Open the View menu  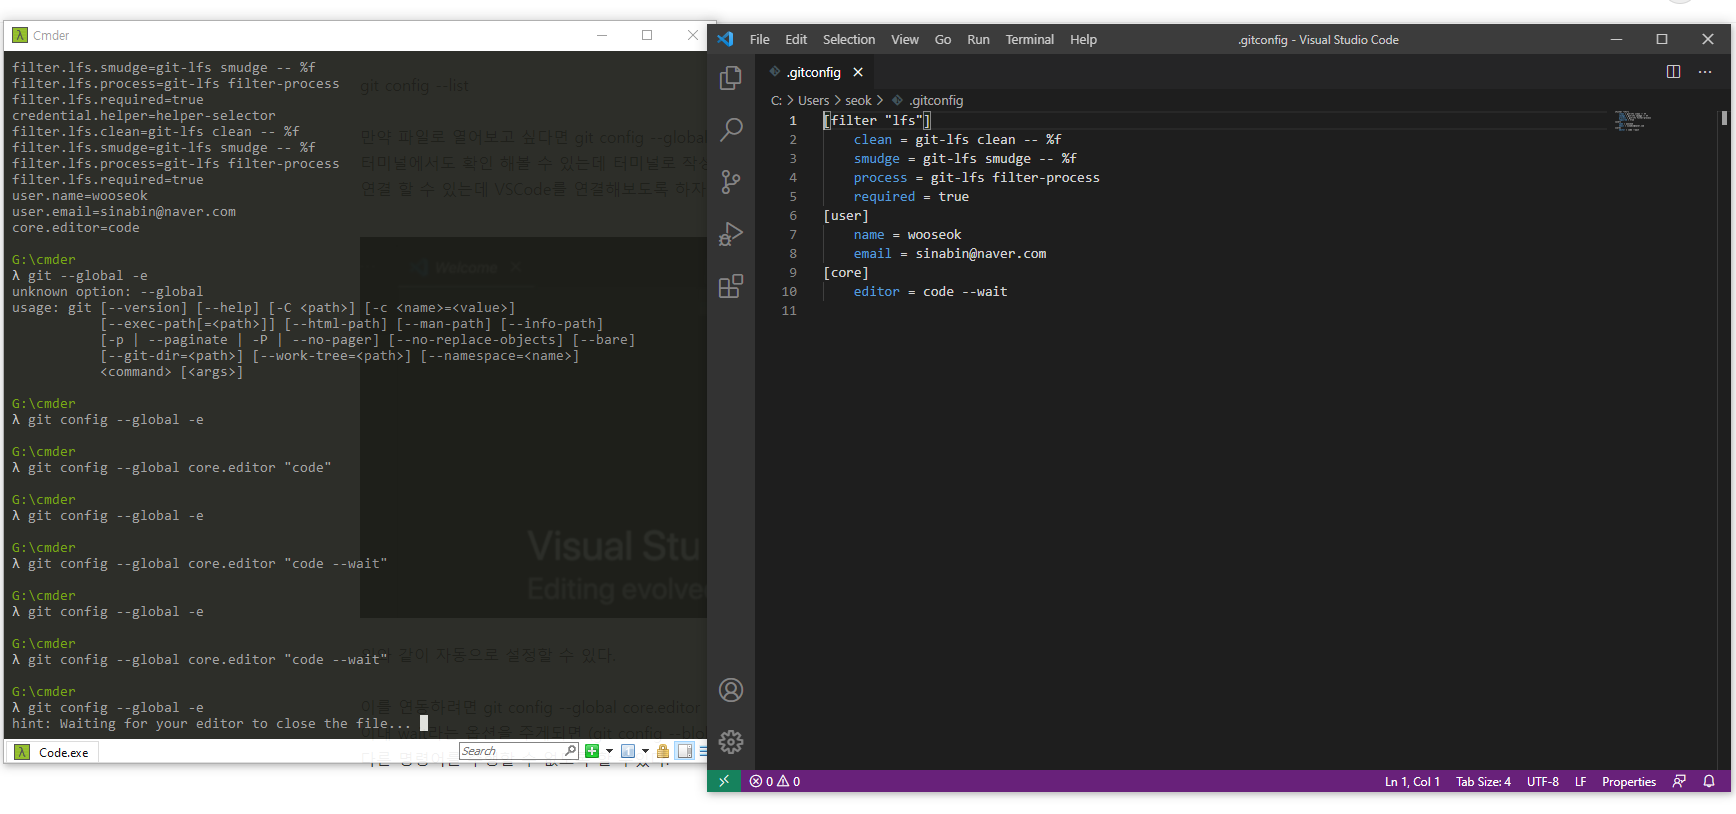coord(905,39)
